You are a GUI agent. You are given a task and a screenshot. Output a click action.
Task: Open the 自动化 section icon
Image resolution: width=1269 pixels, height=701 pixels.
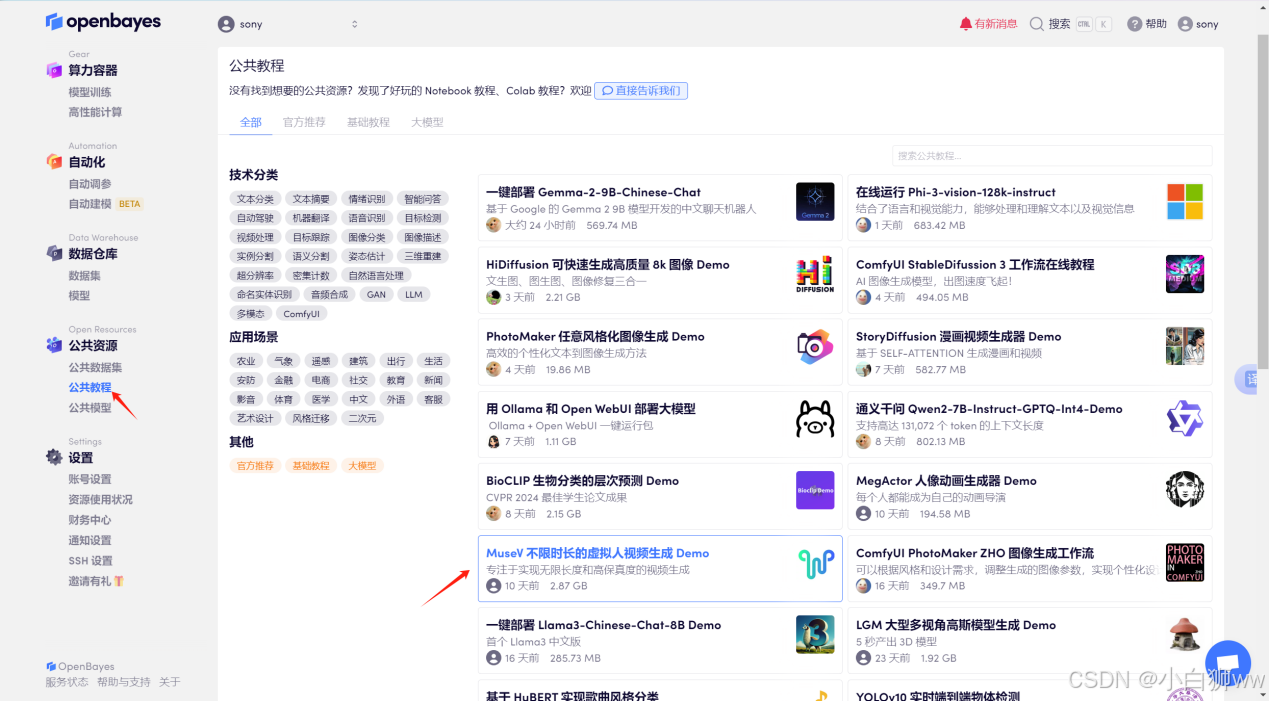54,162
